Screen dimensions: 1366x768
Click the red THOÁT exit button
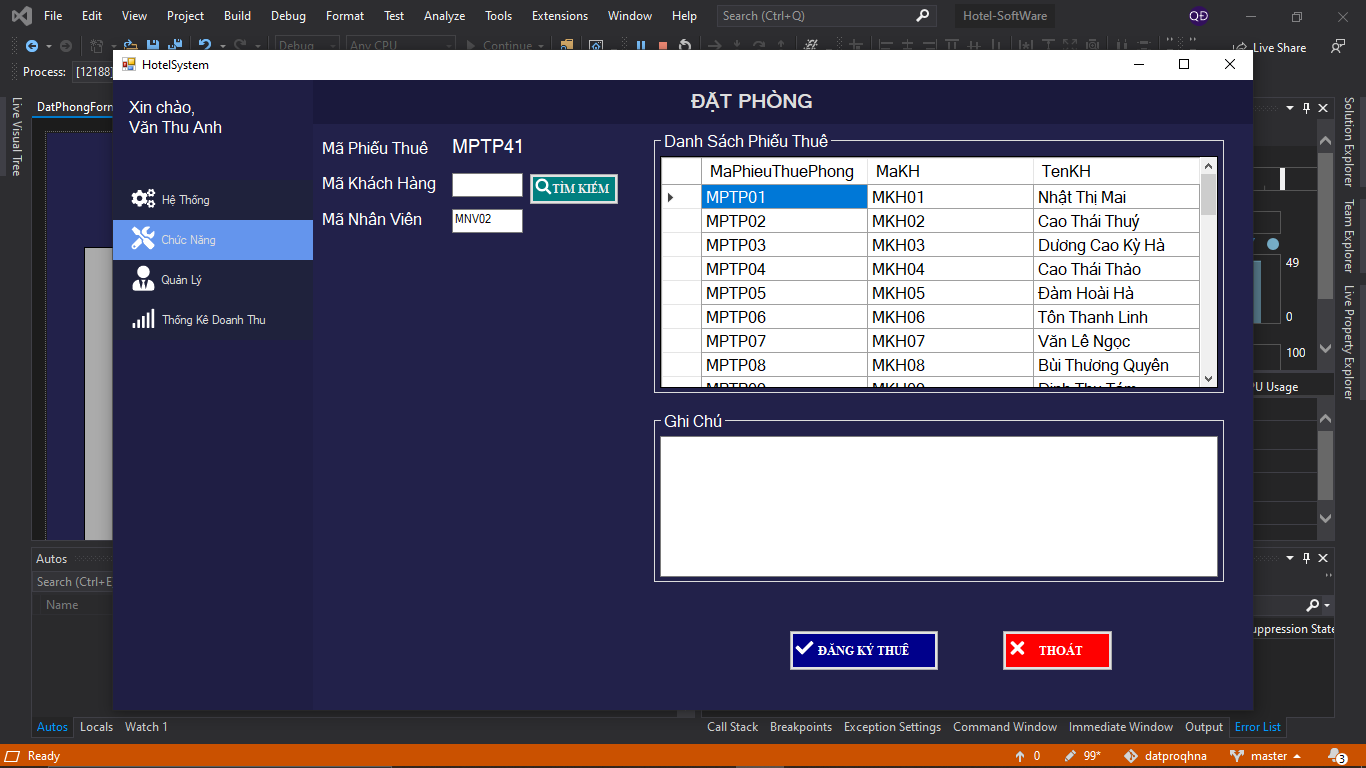click(x=1057, y=650)
